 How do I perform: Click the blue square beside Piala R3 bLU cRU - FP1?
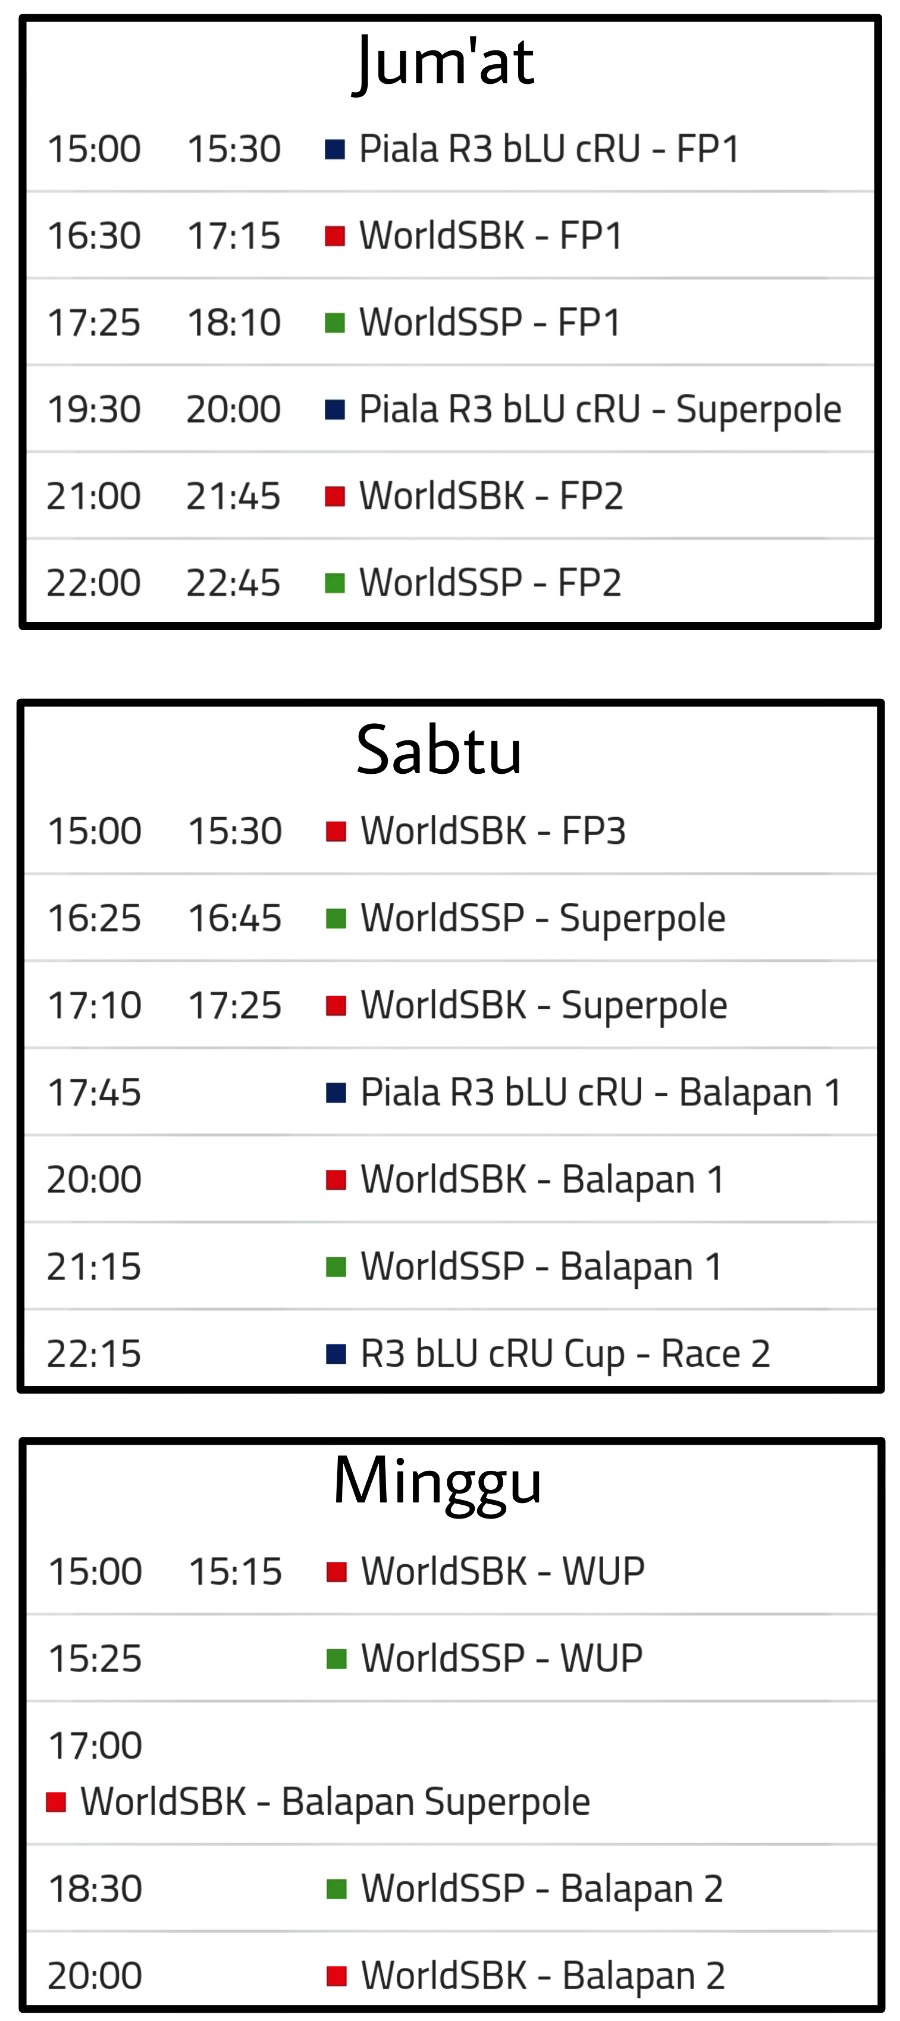pyautogui.click(x=335, y=150)
